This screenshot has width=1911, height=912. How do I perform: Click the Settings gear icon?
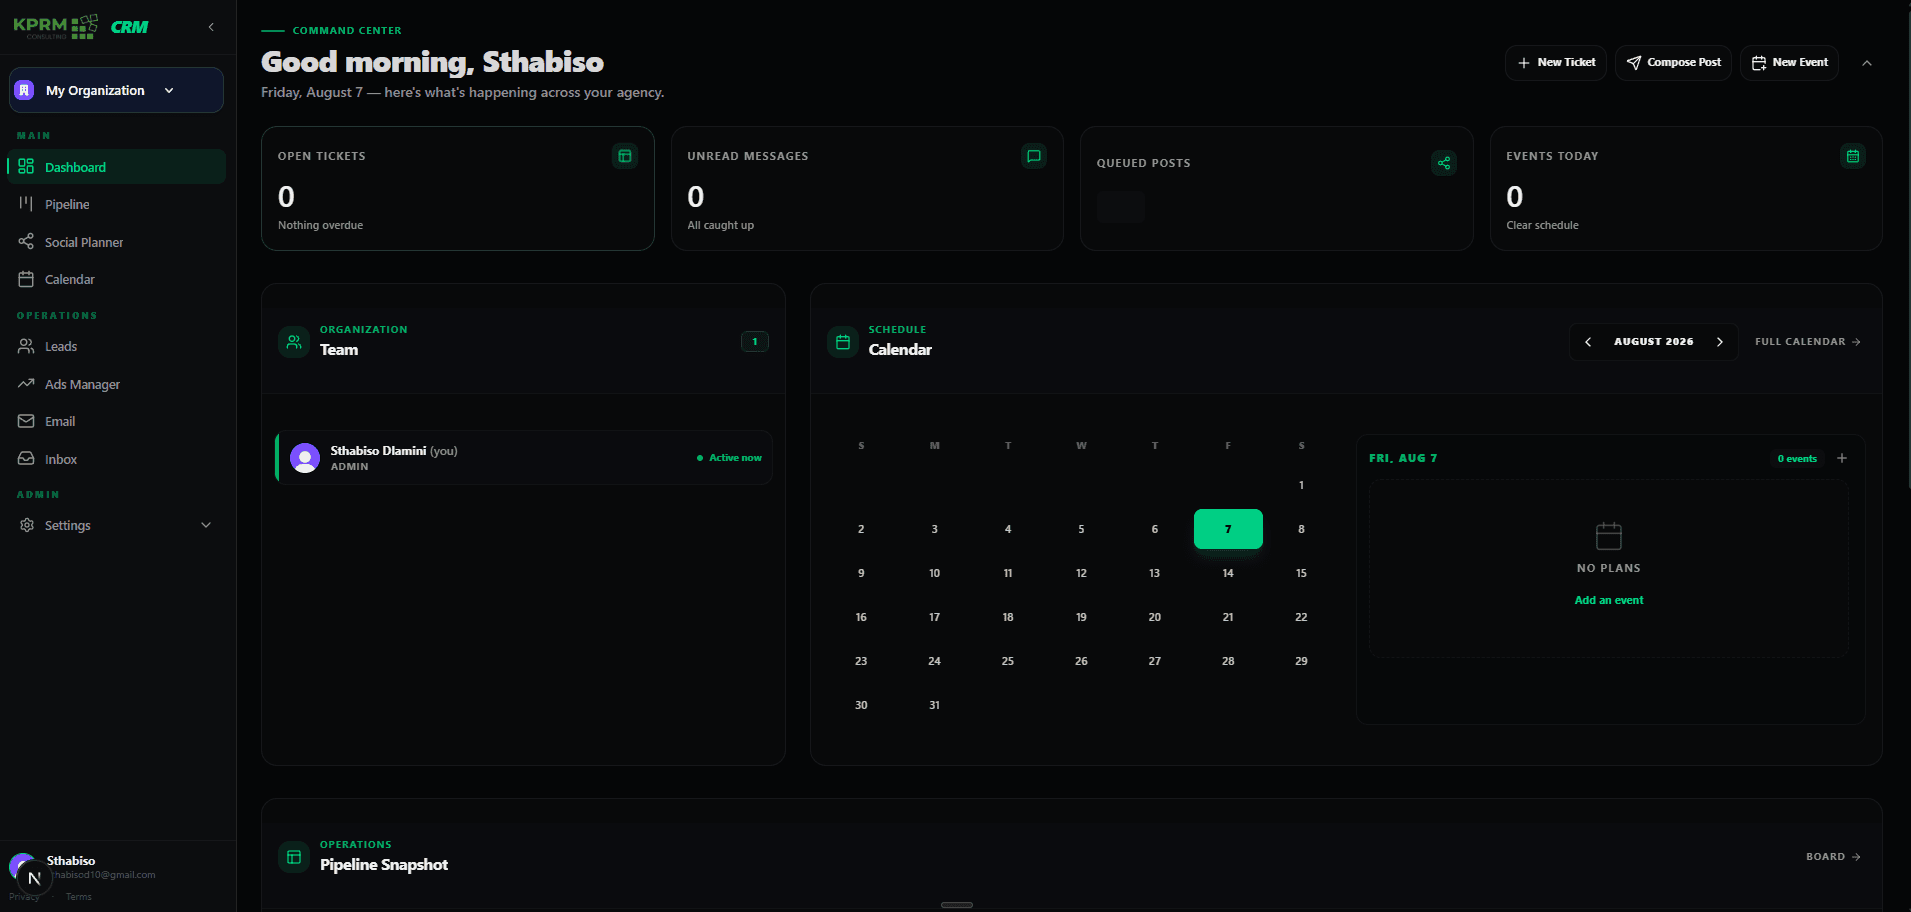point(27,525)
